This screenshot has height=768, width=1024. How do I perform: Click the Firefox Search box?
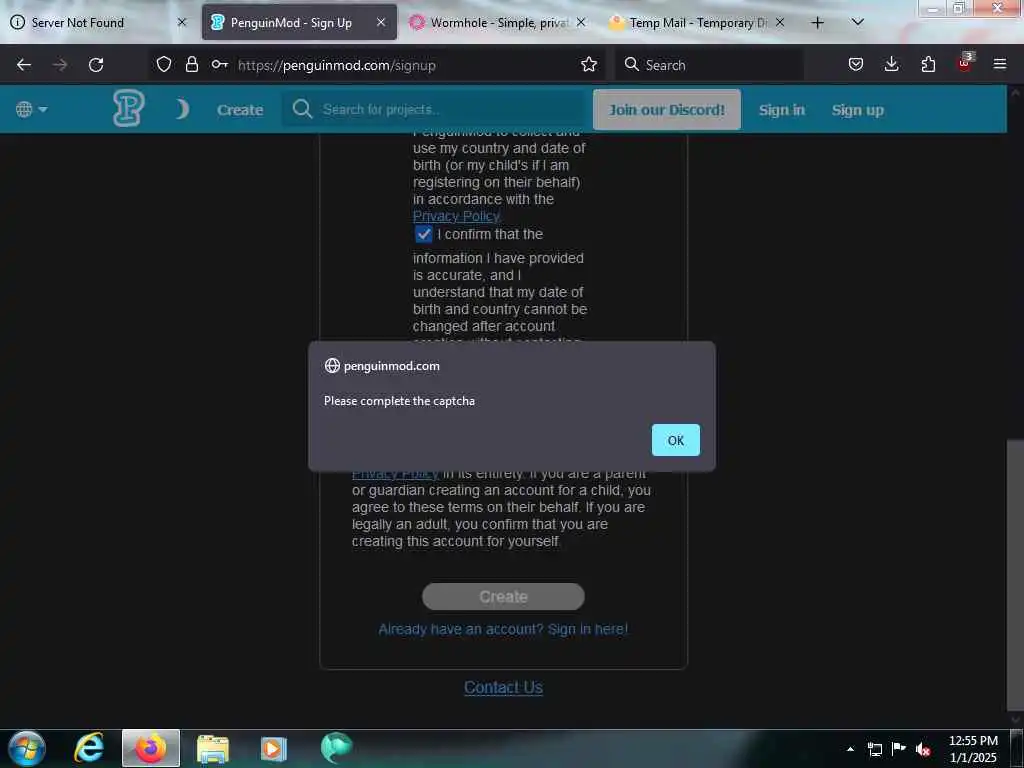click(709, 65)
